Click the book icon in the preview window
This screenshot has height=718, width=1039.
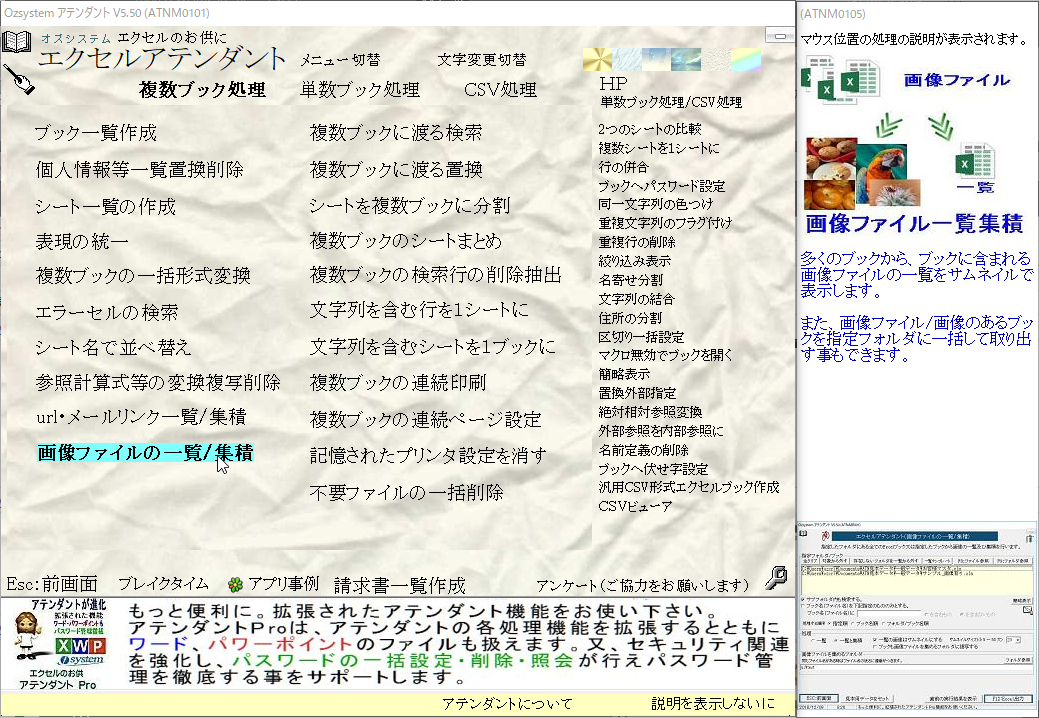pos(804,534)
